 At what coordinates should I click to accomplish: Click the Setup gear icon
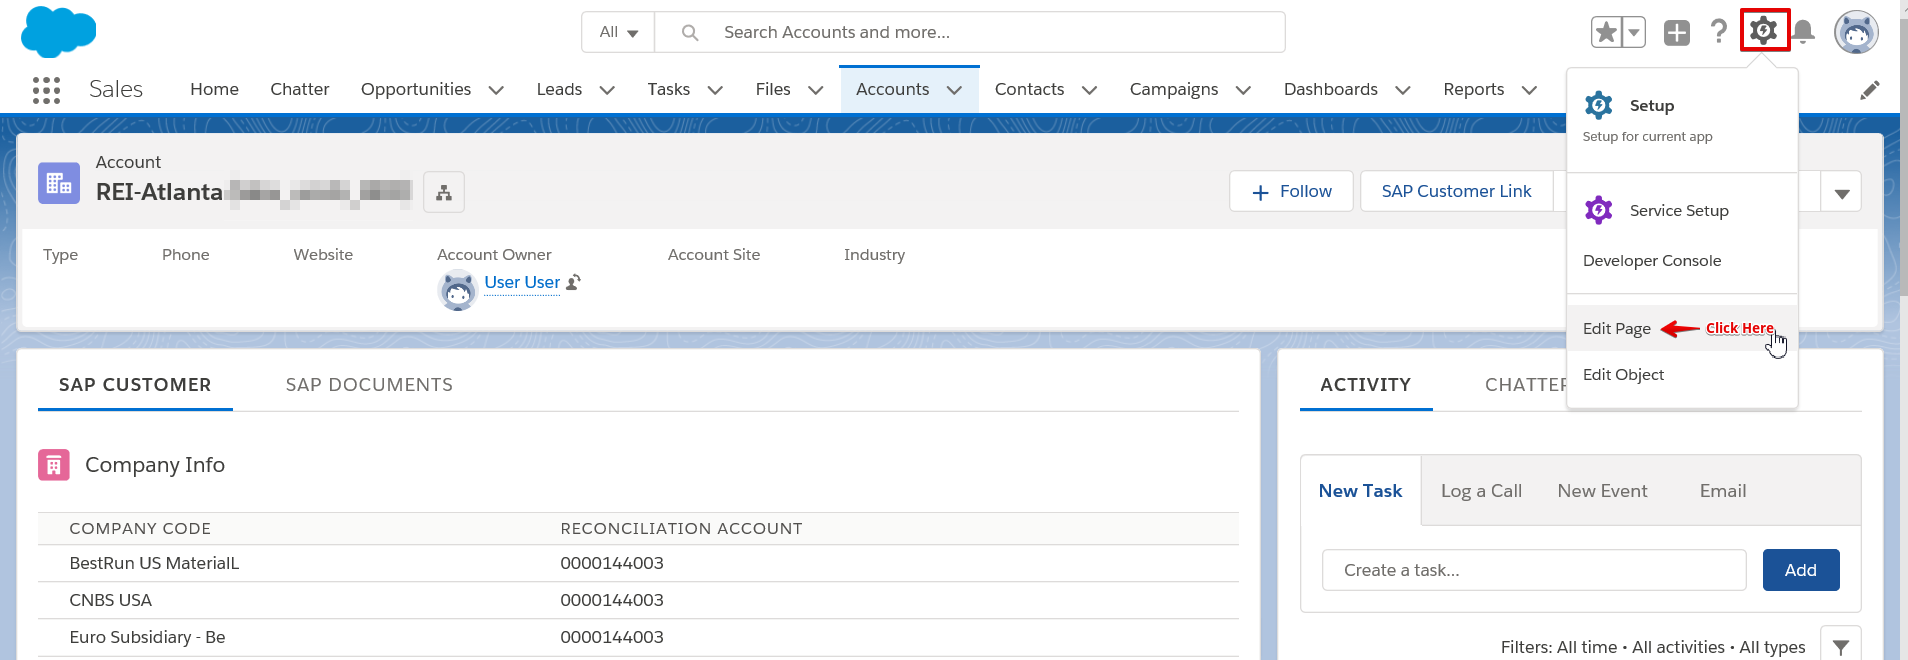[x=1764, y=31]
